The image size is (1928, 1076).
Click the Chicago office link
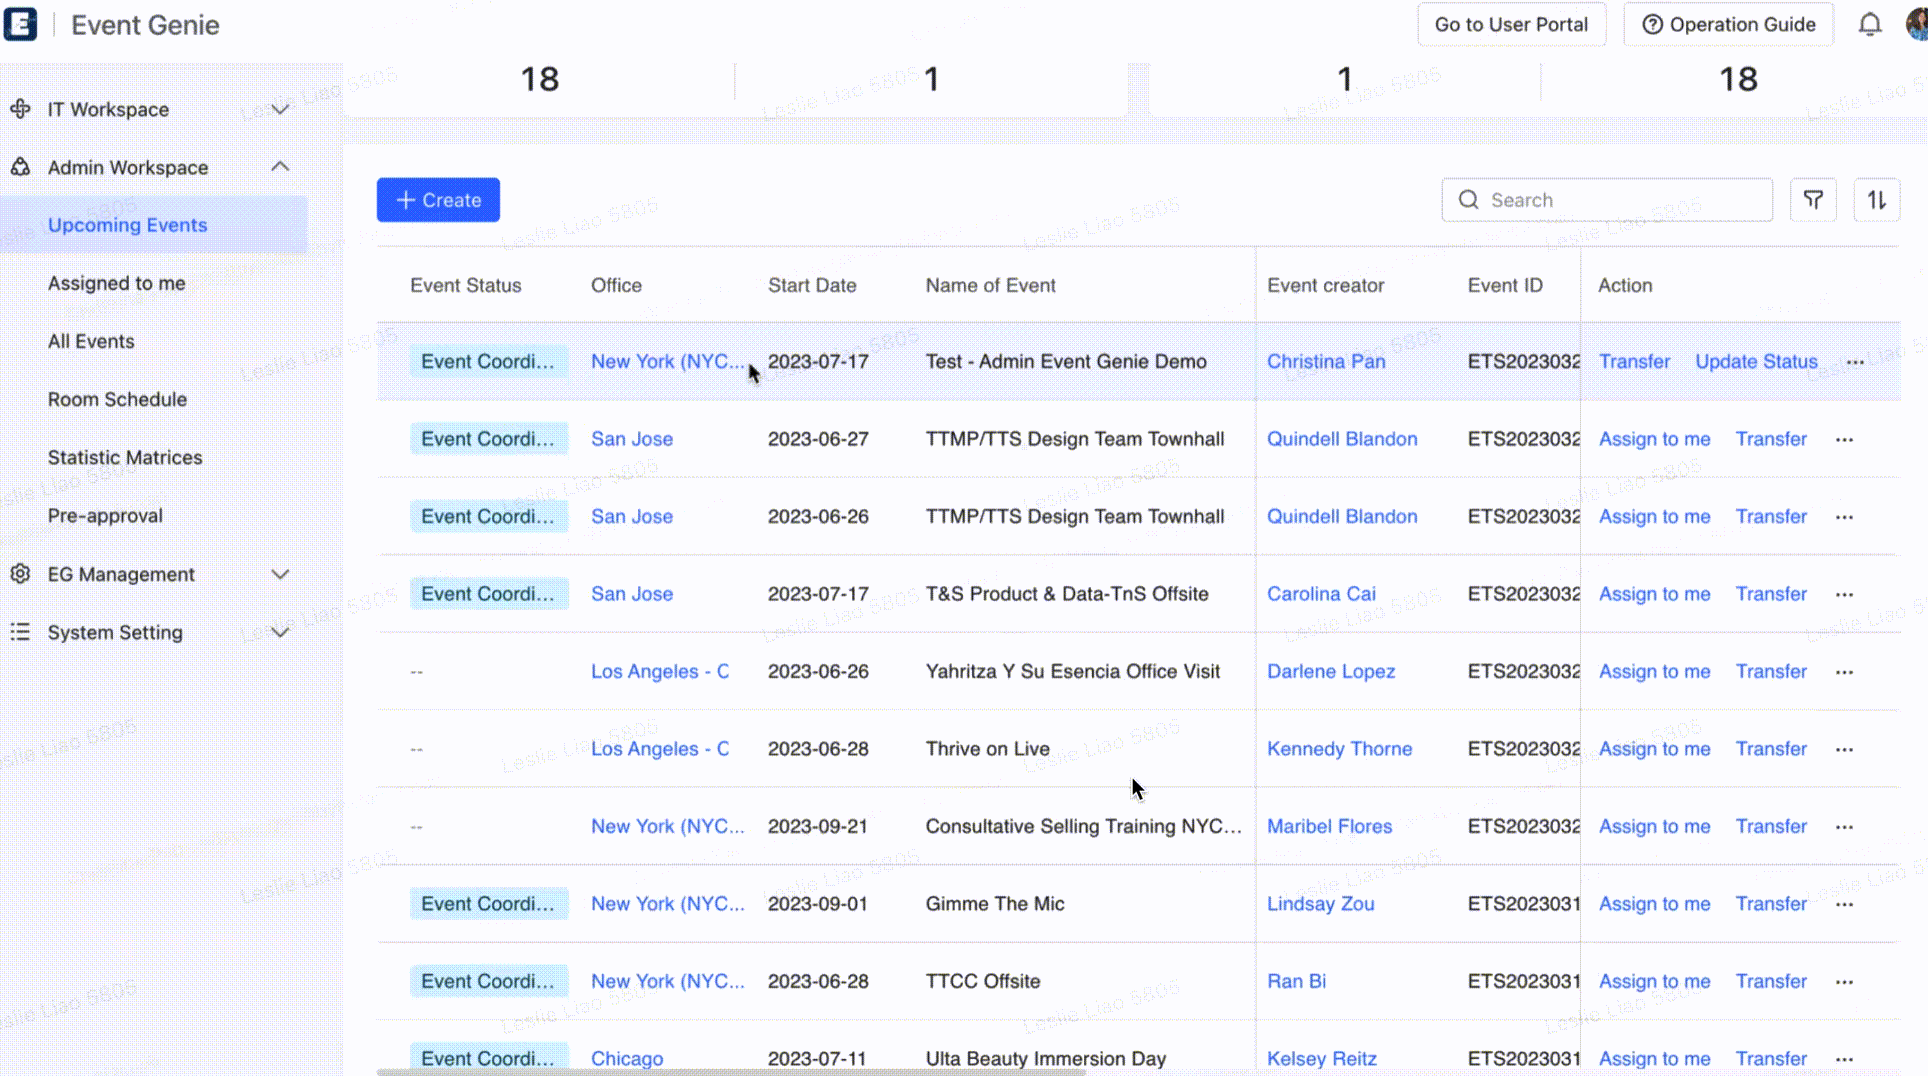[x=627, y=1058]
